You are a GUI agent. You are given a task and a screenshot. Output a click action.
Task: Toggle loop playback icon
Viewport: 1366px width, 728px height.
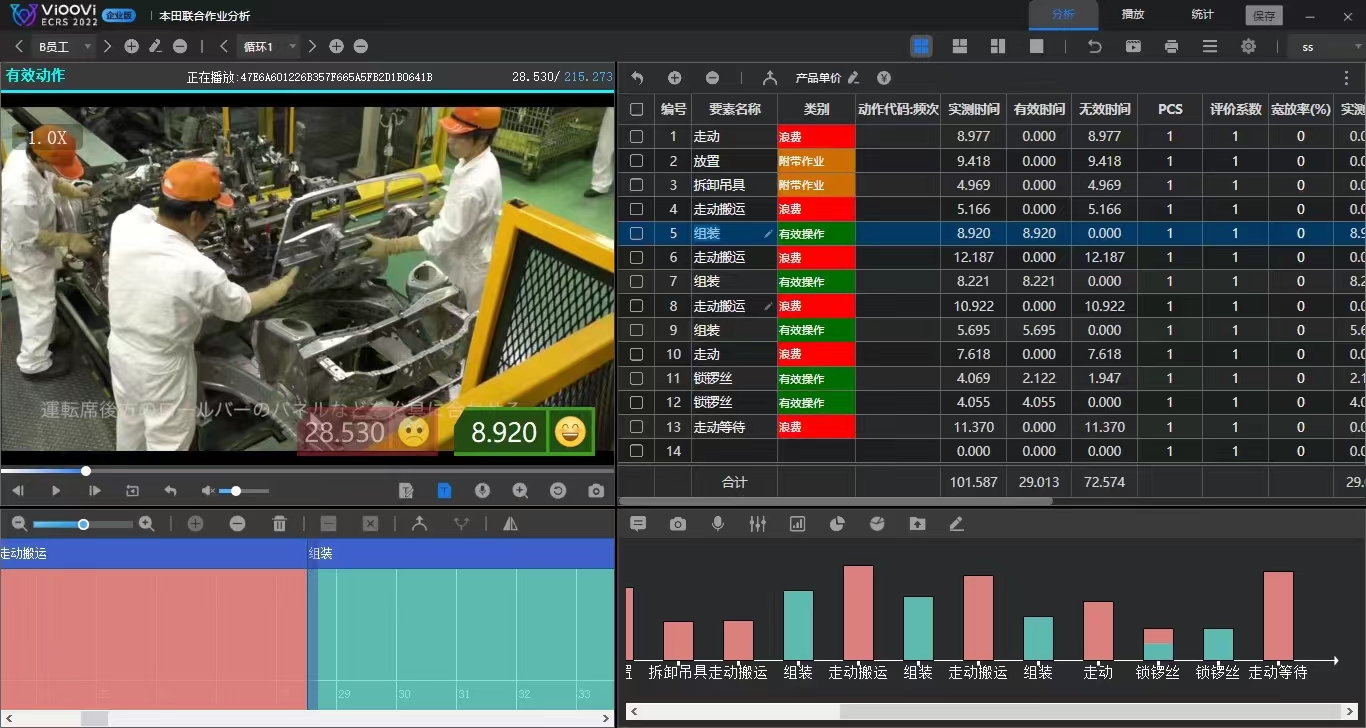pos(132,491)
